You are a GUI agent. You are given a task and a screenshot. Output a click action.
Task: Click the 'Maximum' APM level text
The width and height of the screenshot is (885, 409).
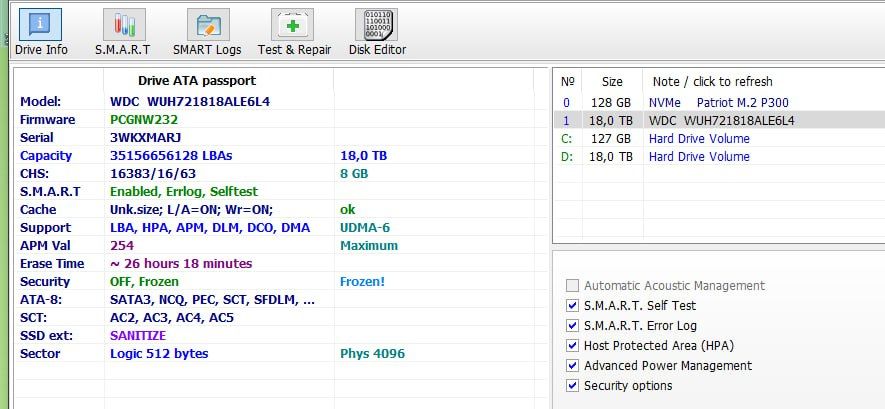369,245
